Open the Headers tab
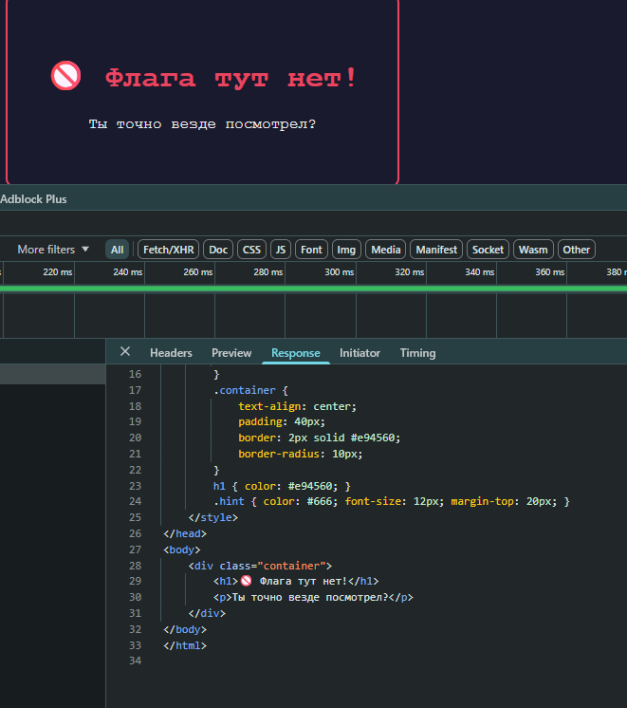627x708 pixels. 171,353
